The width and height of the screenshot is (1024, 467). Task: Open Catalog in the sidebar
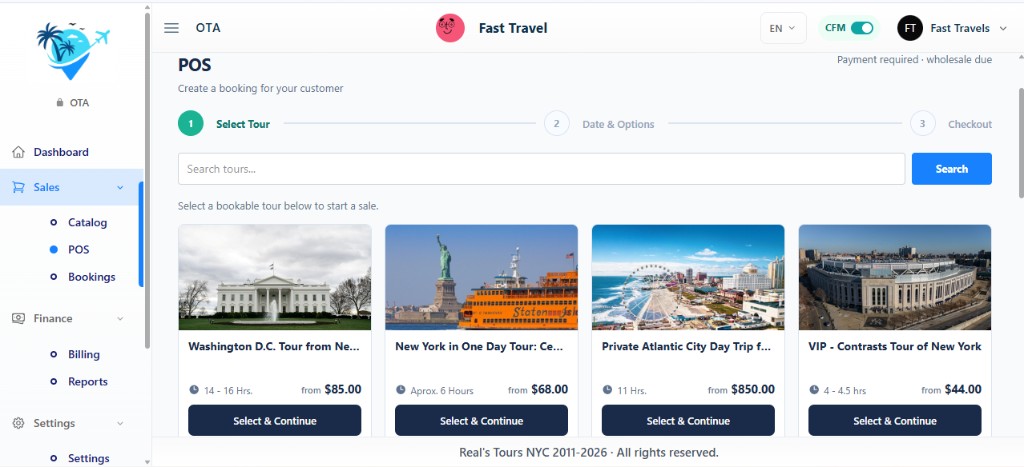point(88,223)
